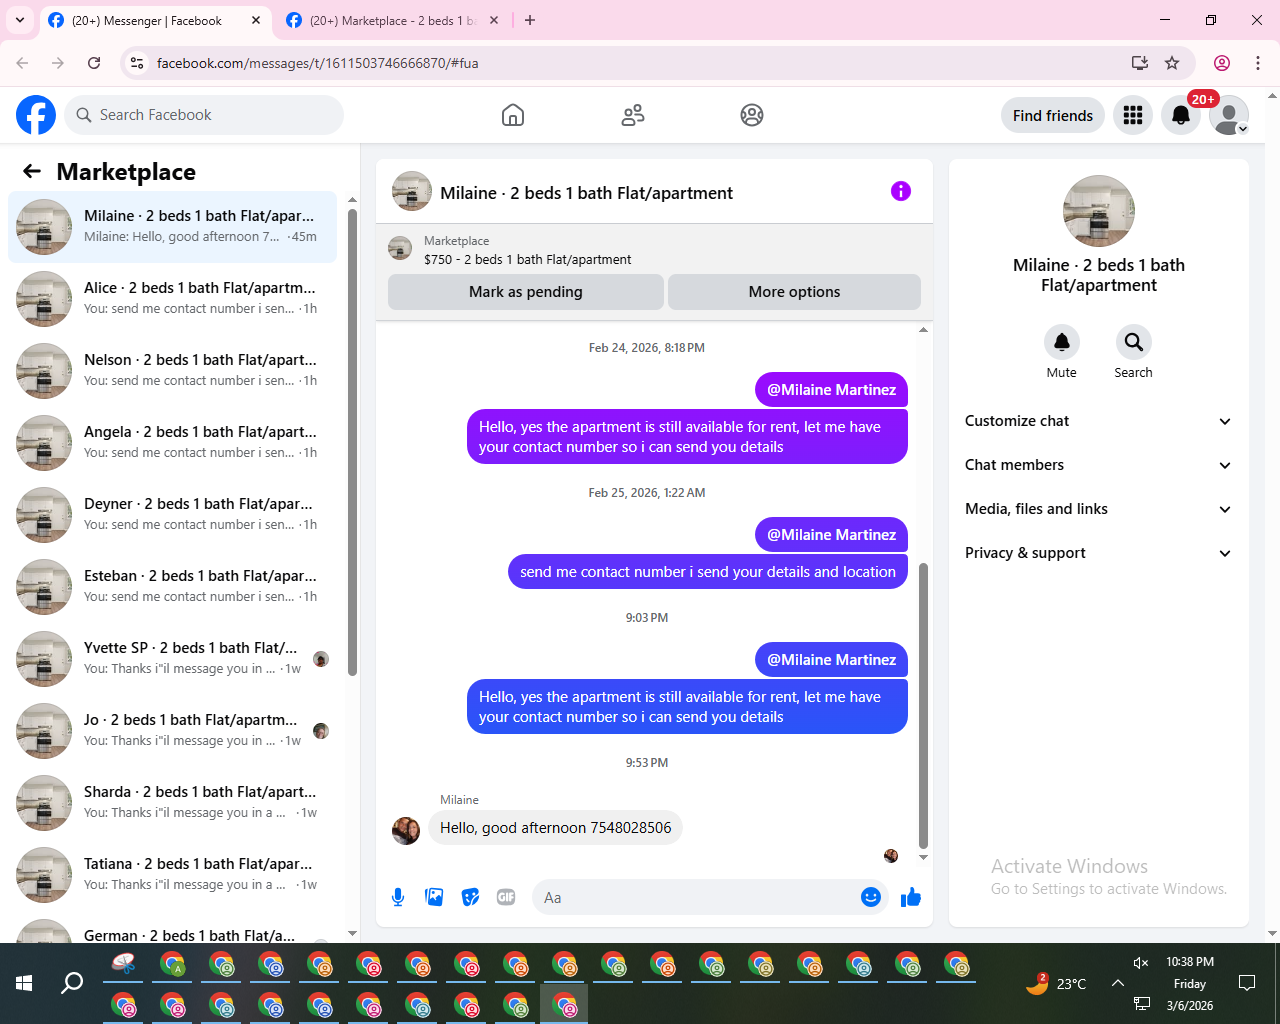Choose a sticker icon
Screen dimensions: 1280x1024
click(470, 897)
